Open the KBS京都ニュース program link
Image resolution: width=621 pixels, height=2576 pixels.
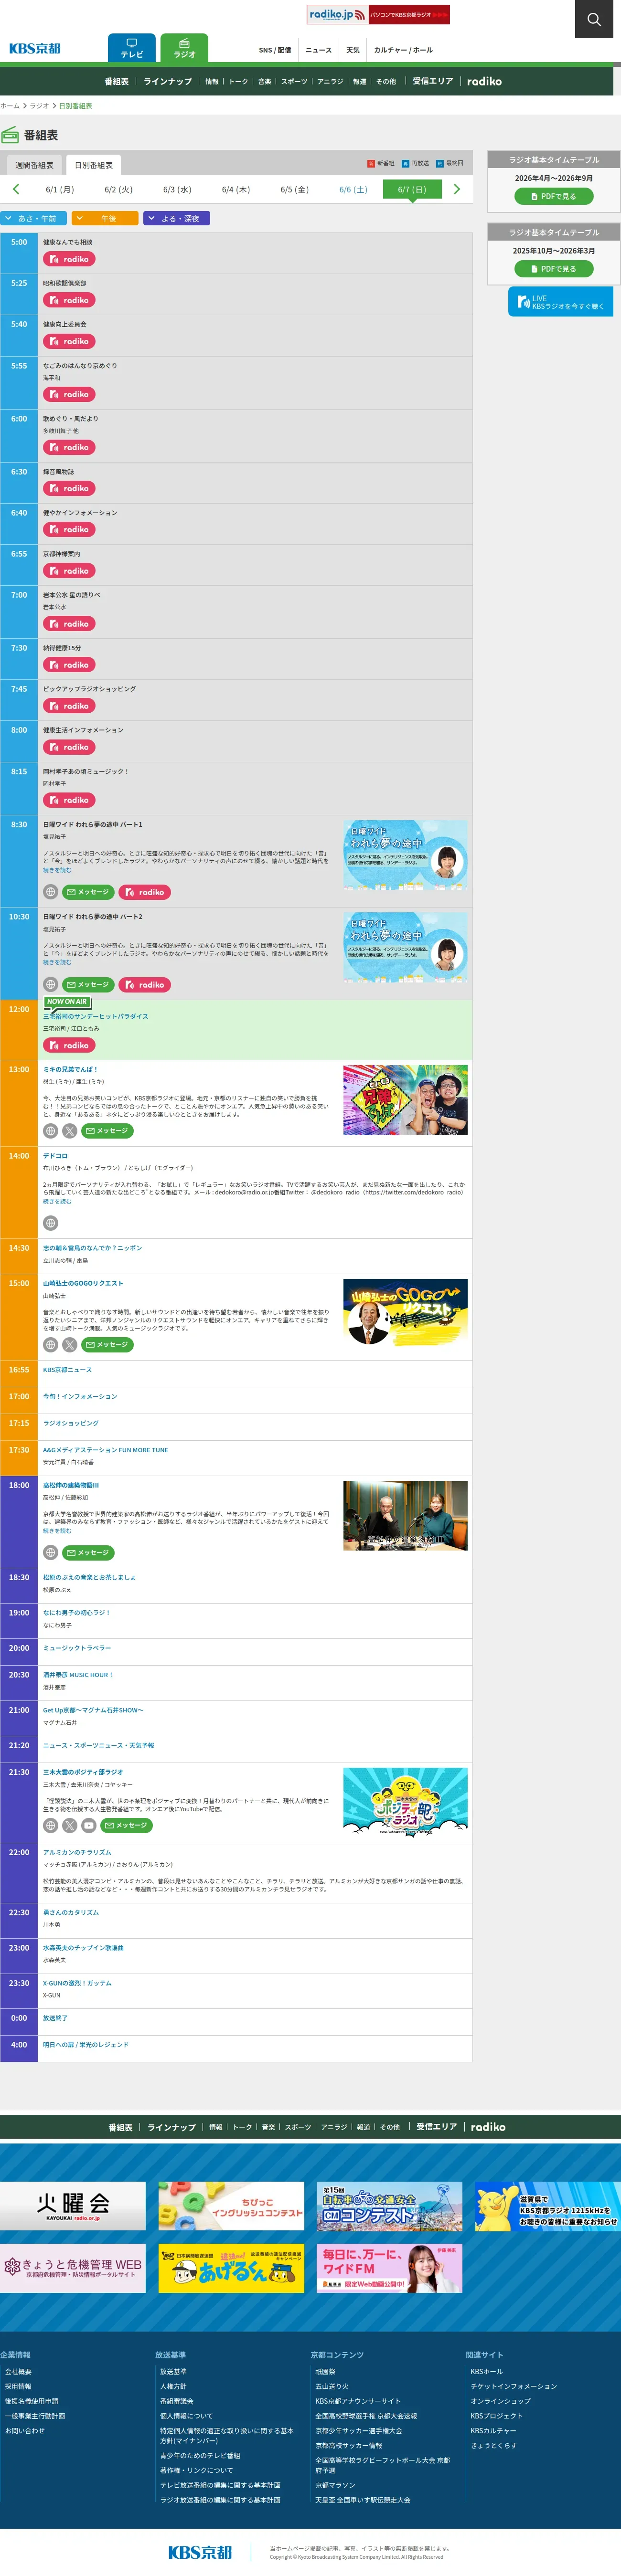[x=67, y=1370]
